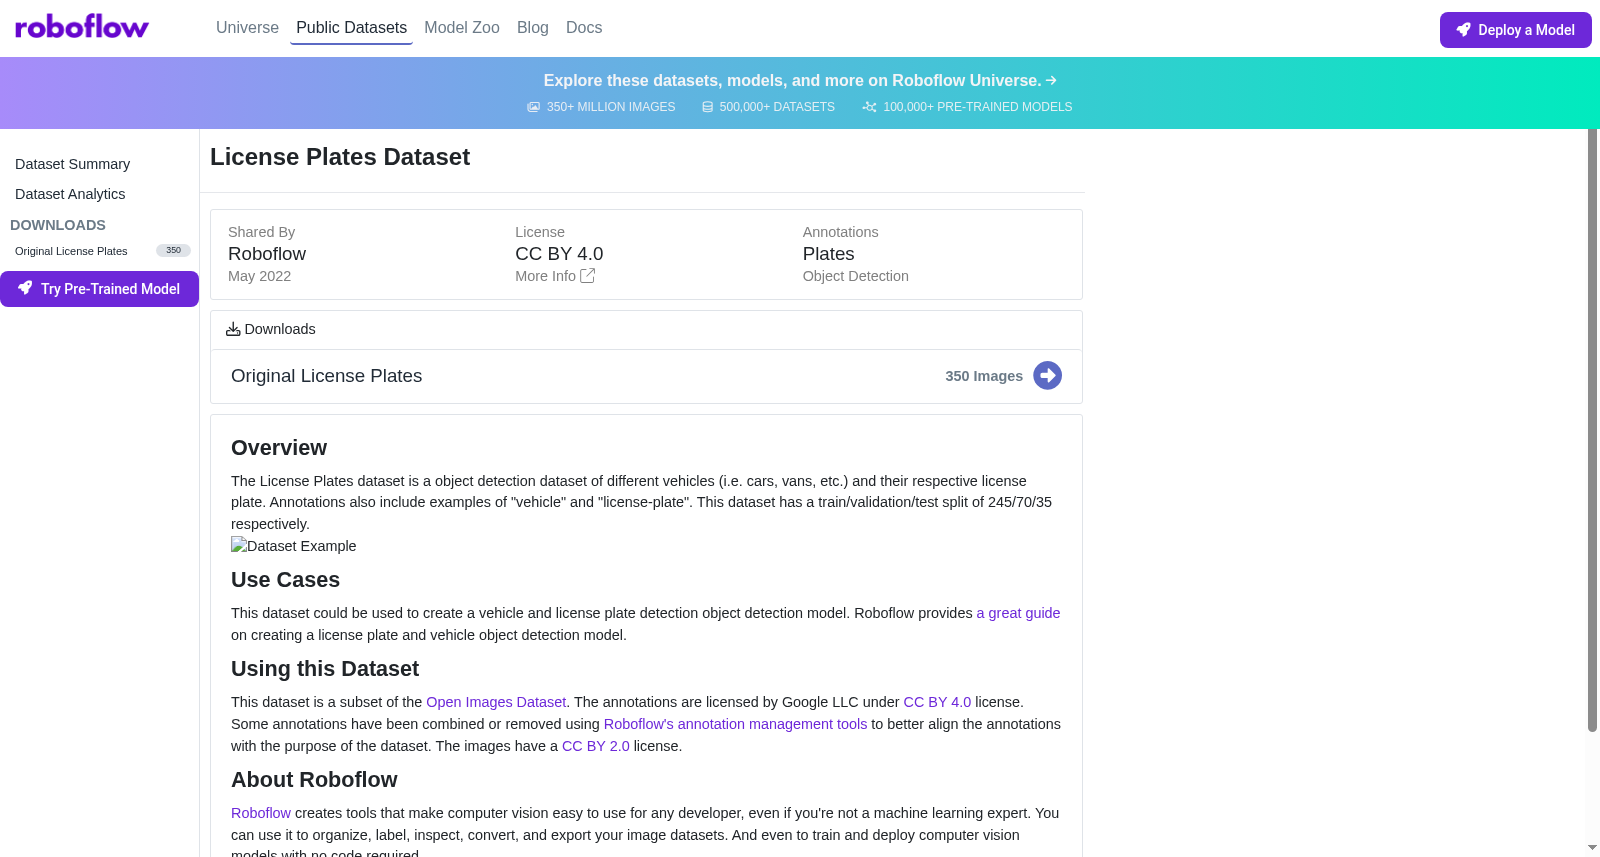Click the 100,000+ PRE-TRAINED MODELS text
This screenshot has width=1600, height=857.
click(977, 107)
